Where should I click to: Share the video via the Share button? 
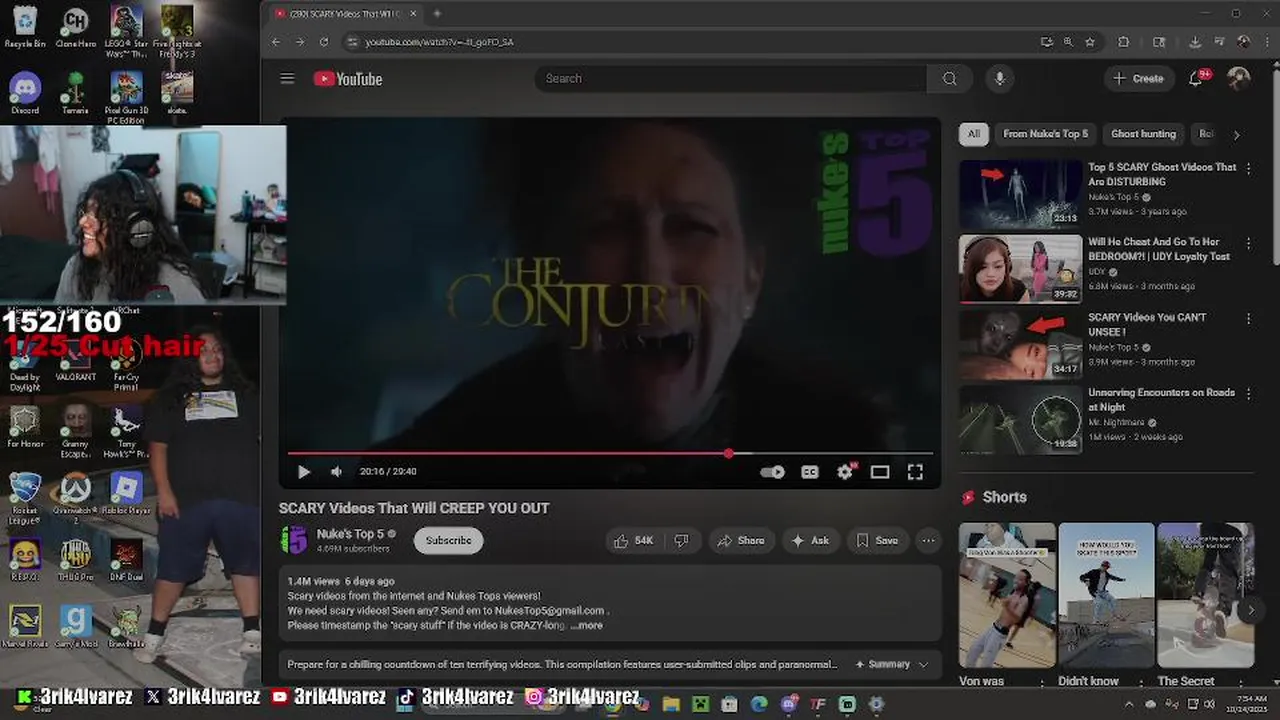pyautogui.click(x=741, y=540)
